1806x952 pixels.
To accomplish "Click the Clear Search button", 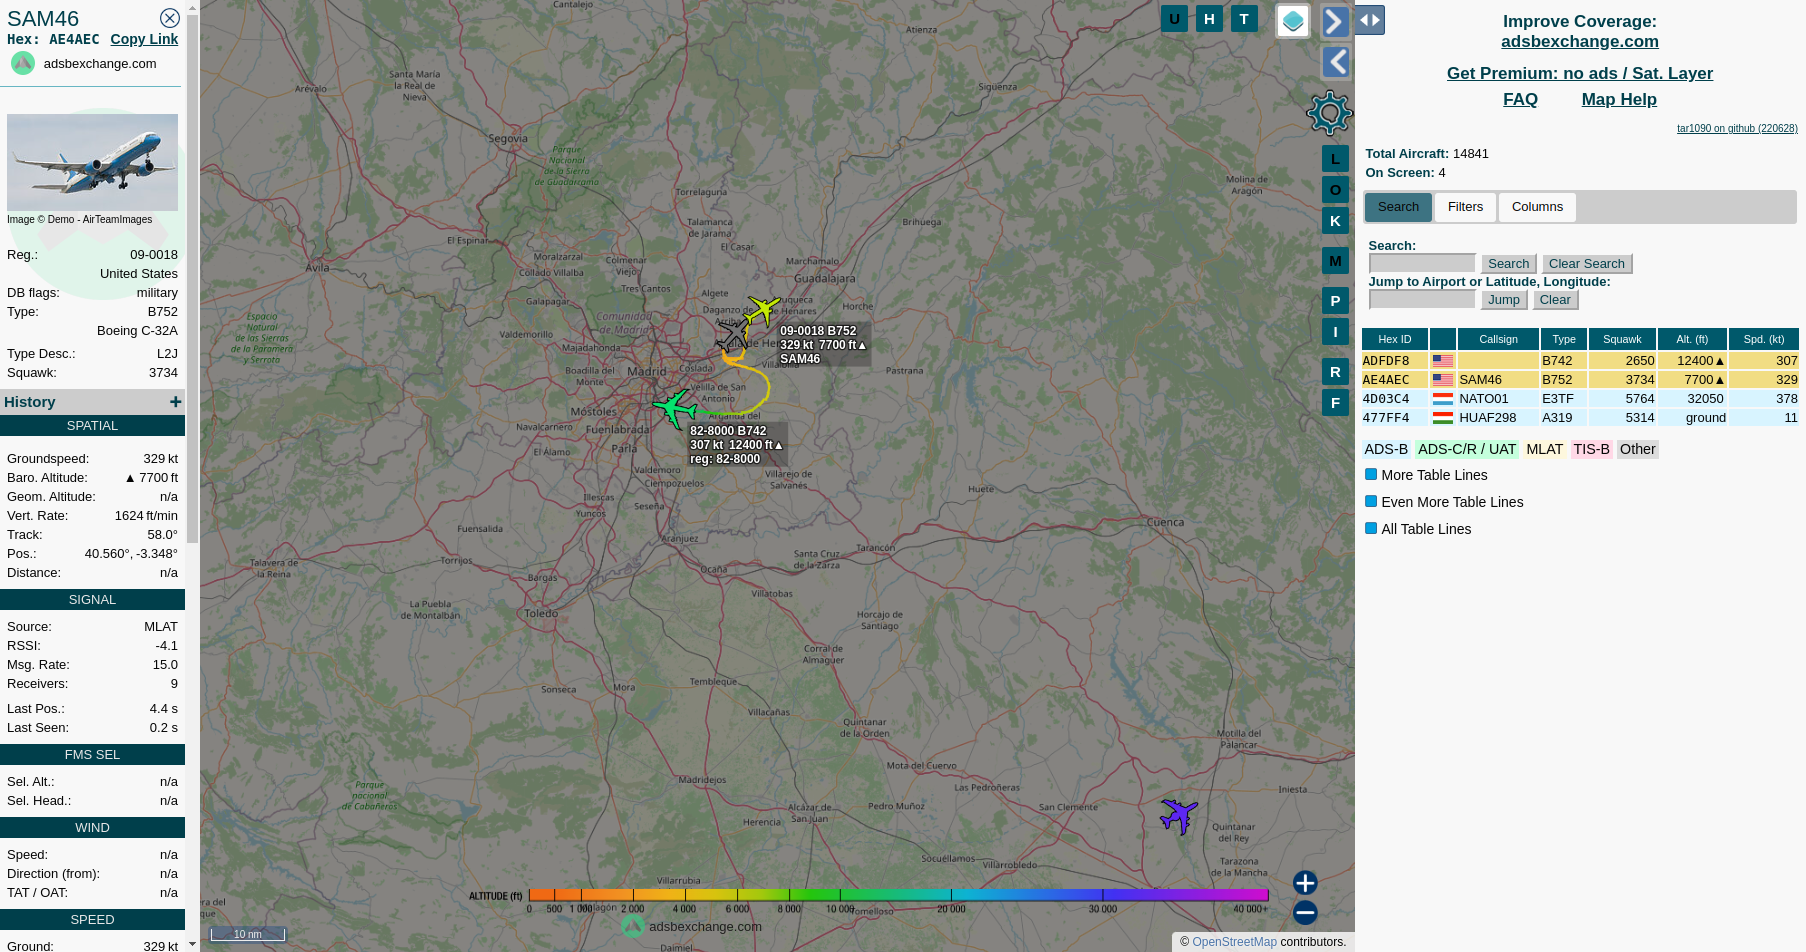I will (1586, 264).
